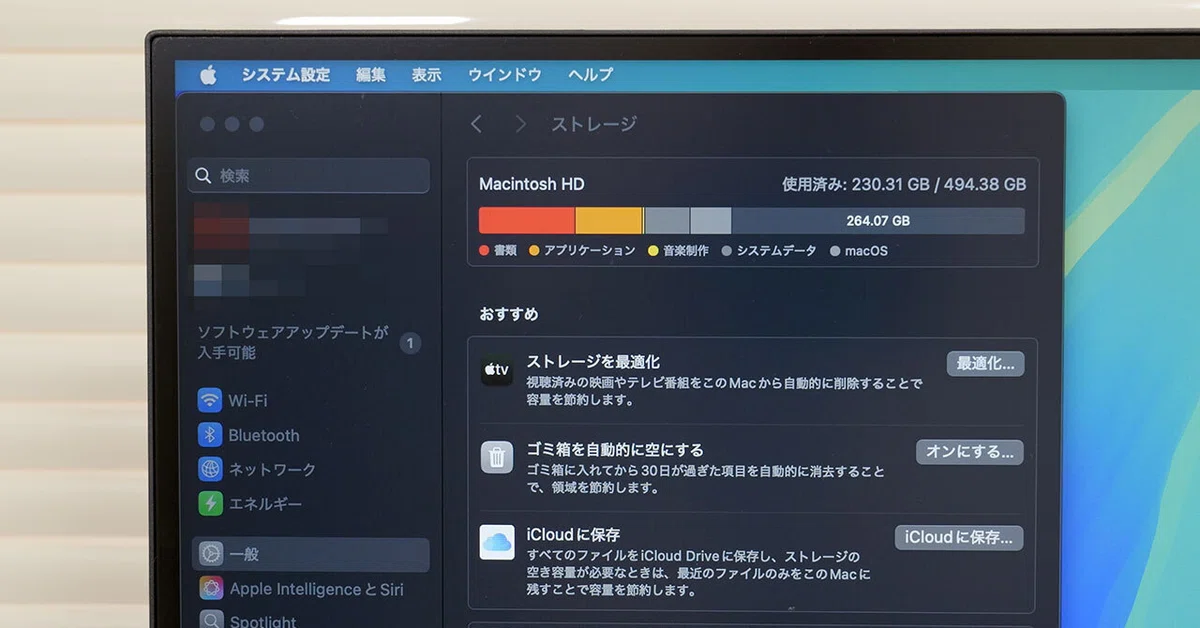Image resolution: width=1200 pixels, height=628 pixels.
Task: Select ネットワーク label in sidebar
Action: tap(272, 469)
